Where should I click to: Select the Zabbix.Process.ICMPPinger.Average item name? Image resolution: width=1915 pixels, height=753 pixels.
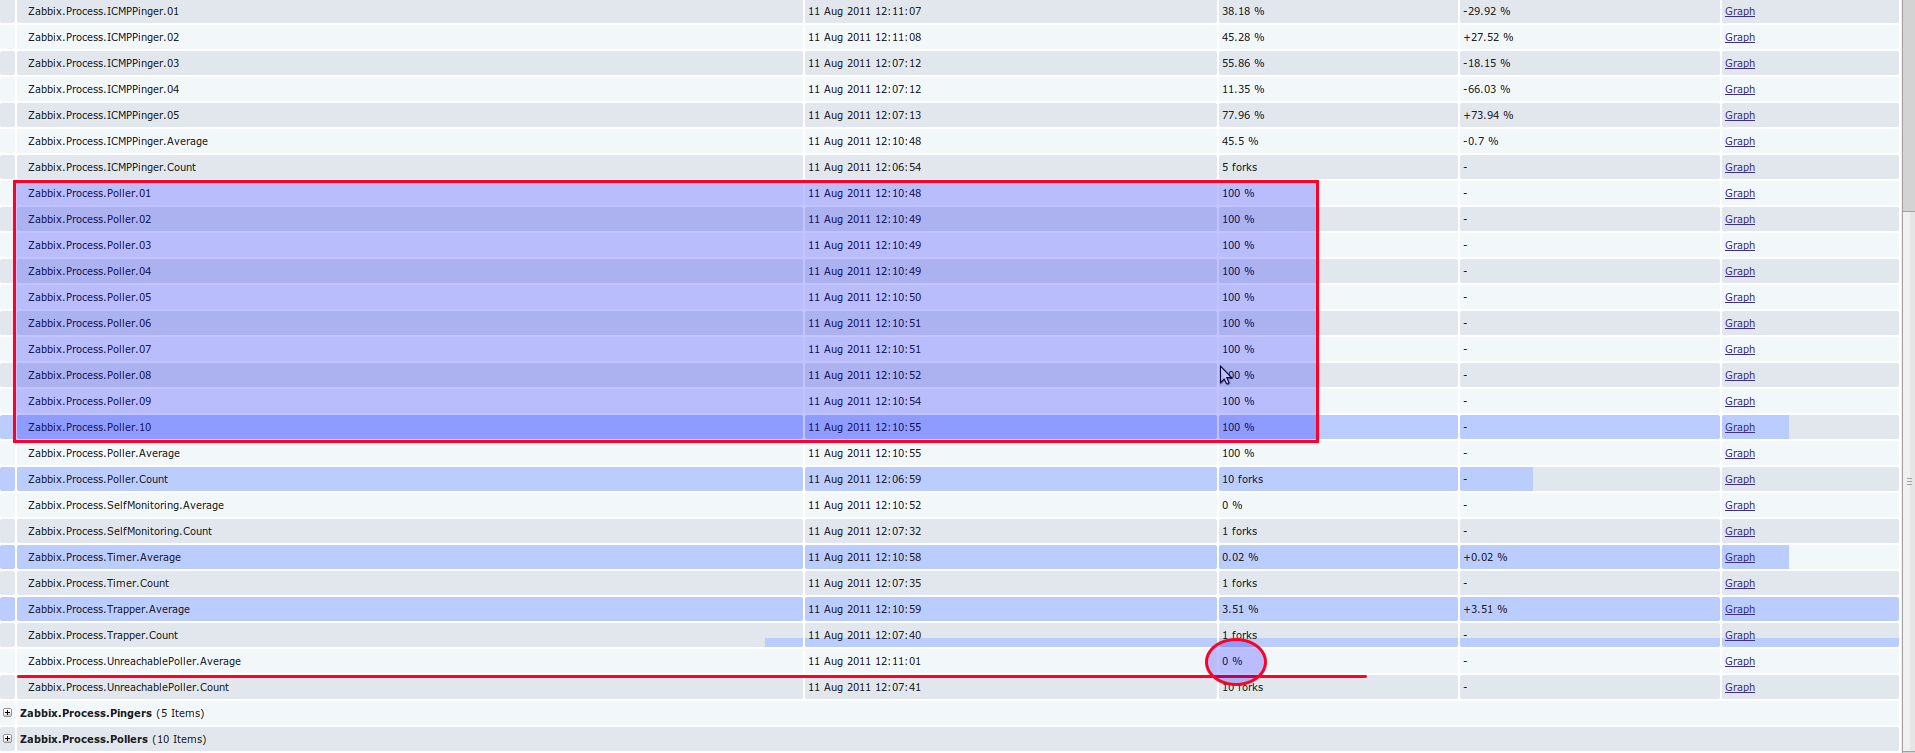(x=118, y=141)
